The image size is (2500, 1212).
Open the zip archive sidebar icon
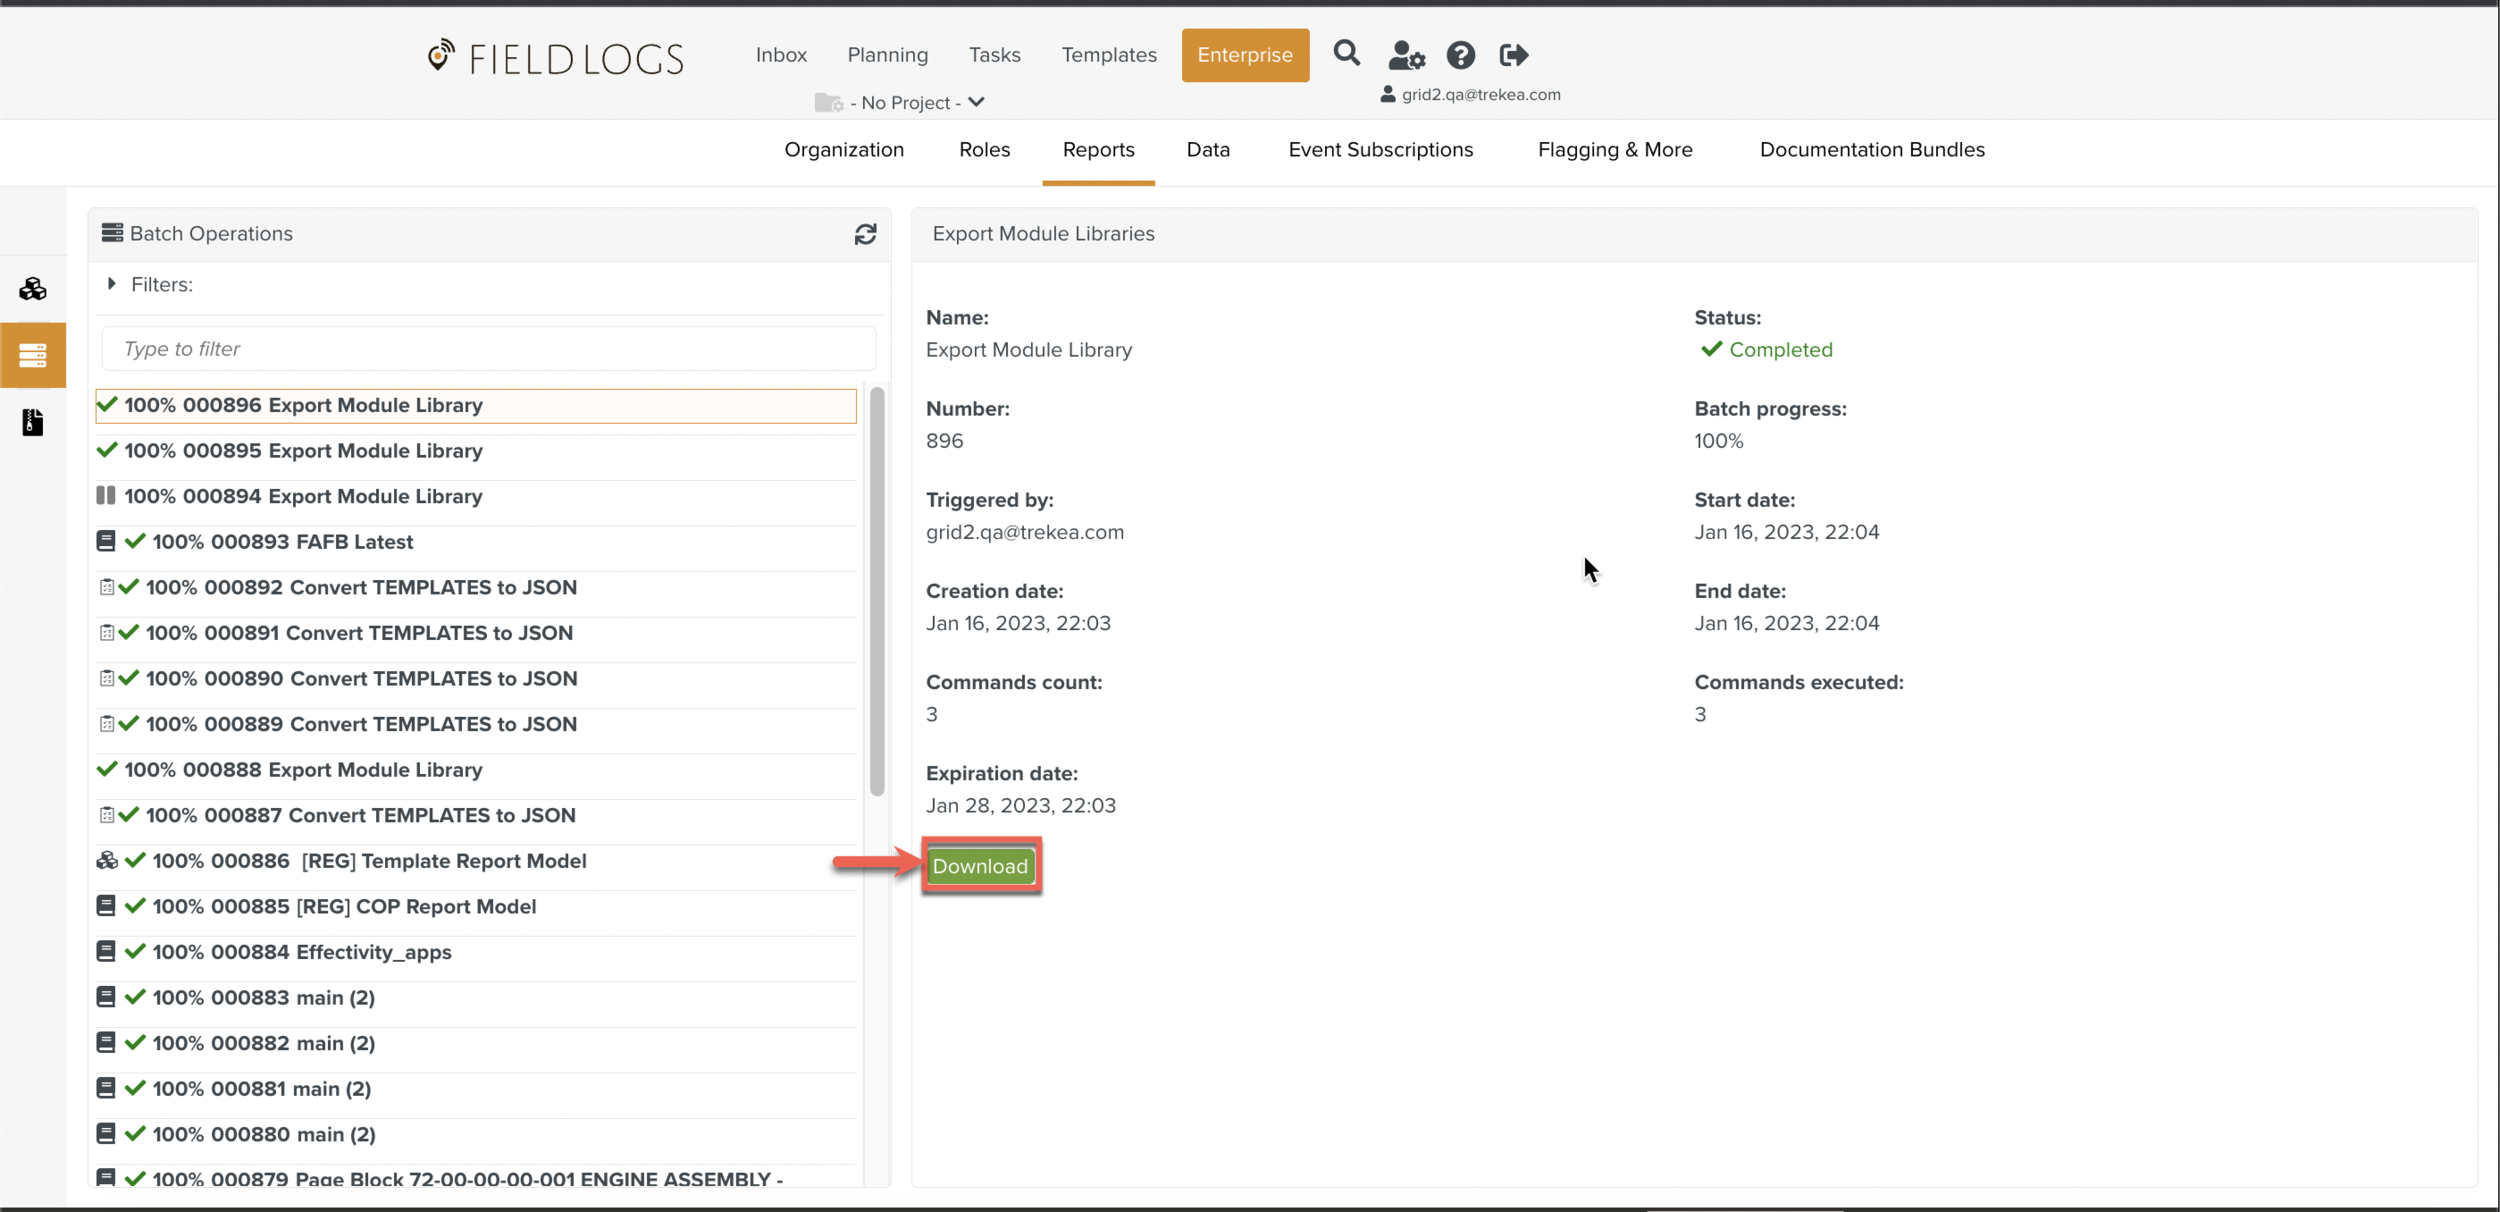pos(33,422)
